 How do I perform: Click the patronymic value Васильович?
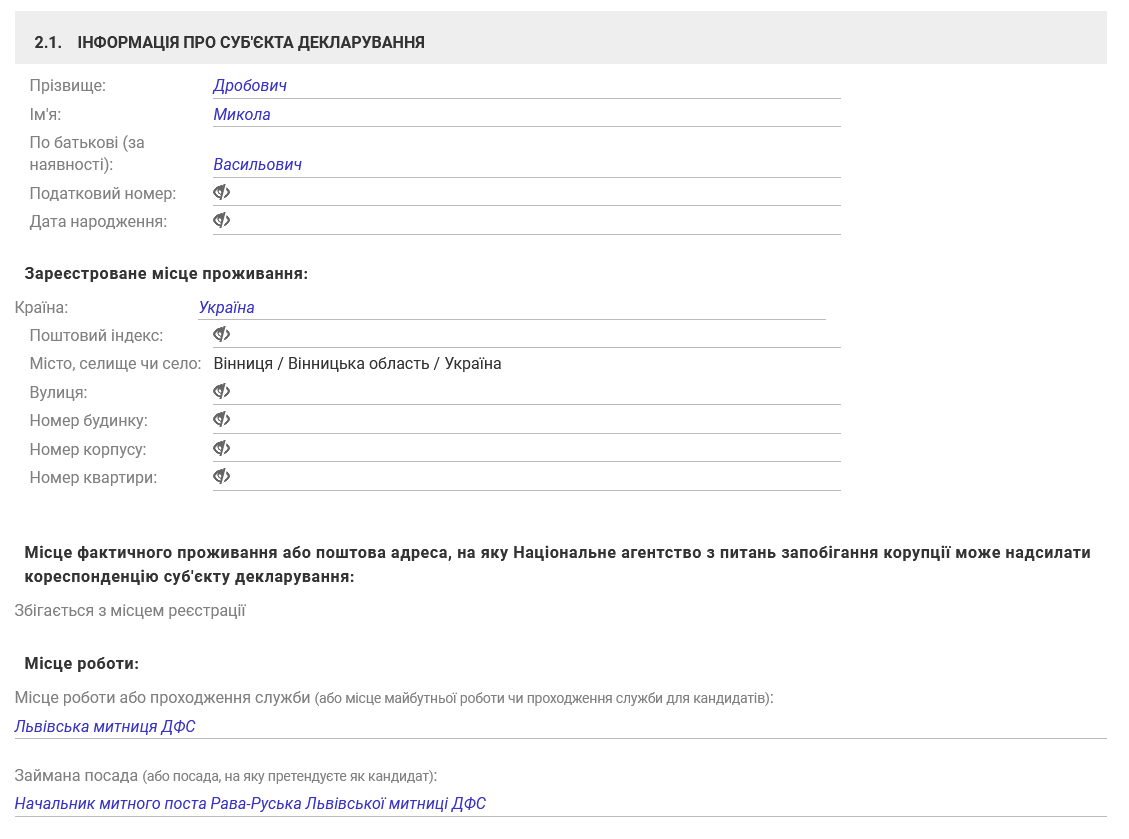coord(258,164)
